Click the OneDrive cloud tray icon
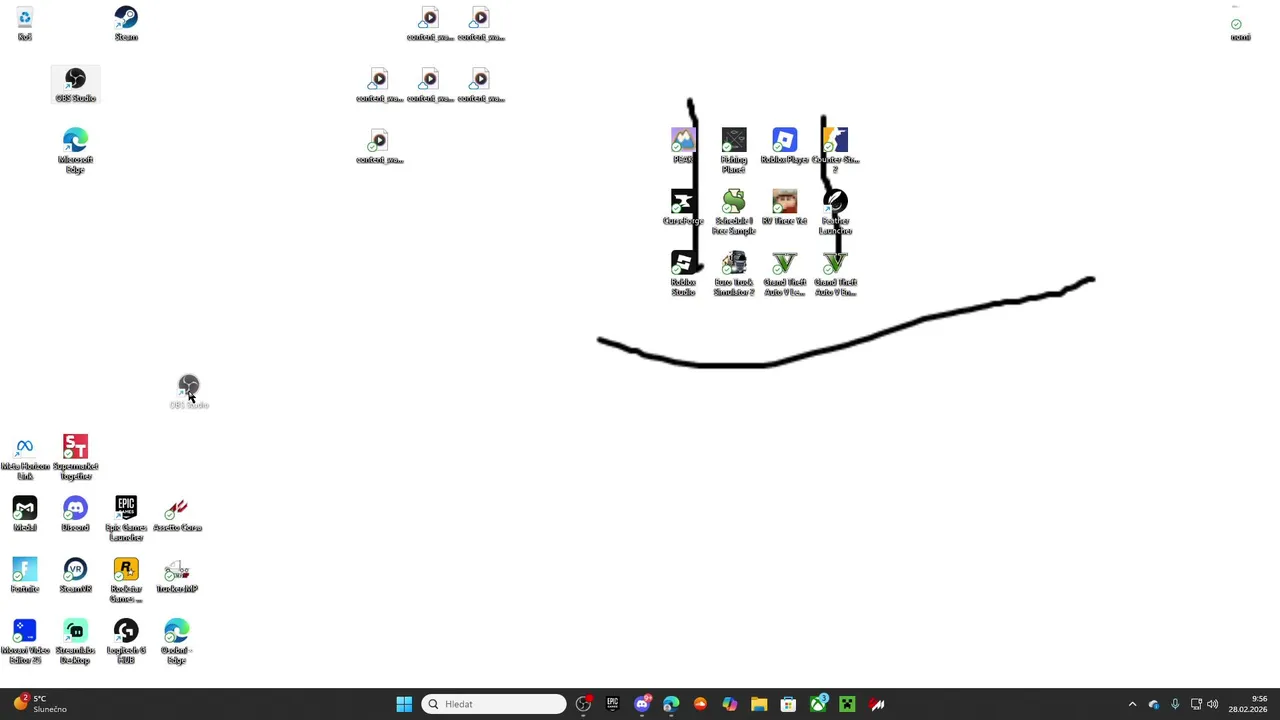1280x720 pixels. [1154, 704]
